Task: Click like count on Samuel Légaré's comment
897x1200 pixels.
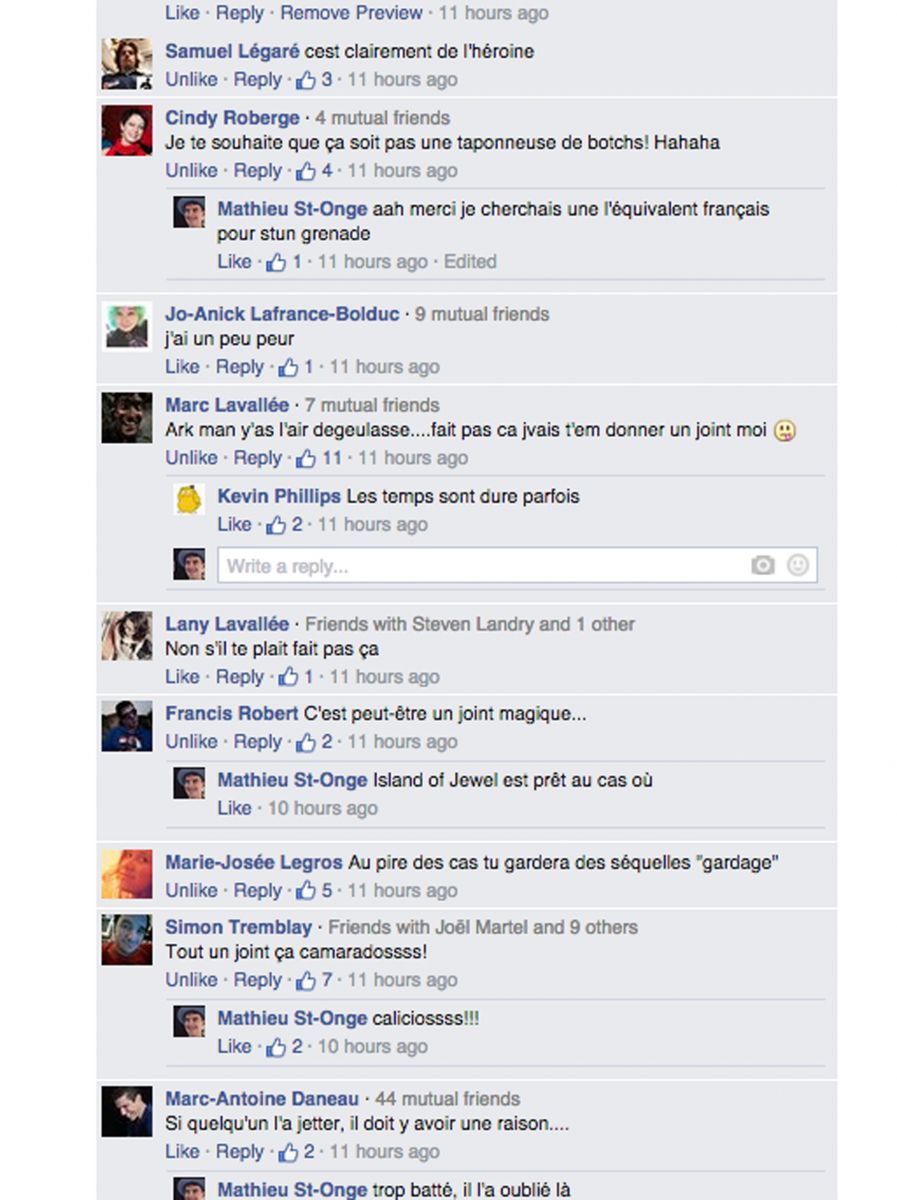Action: tap(314, 80)
